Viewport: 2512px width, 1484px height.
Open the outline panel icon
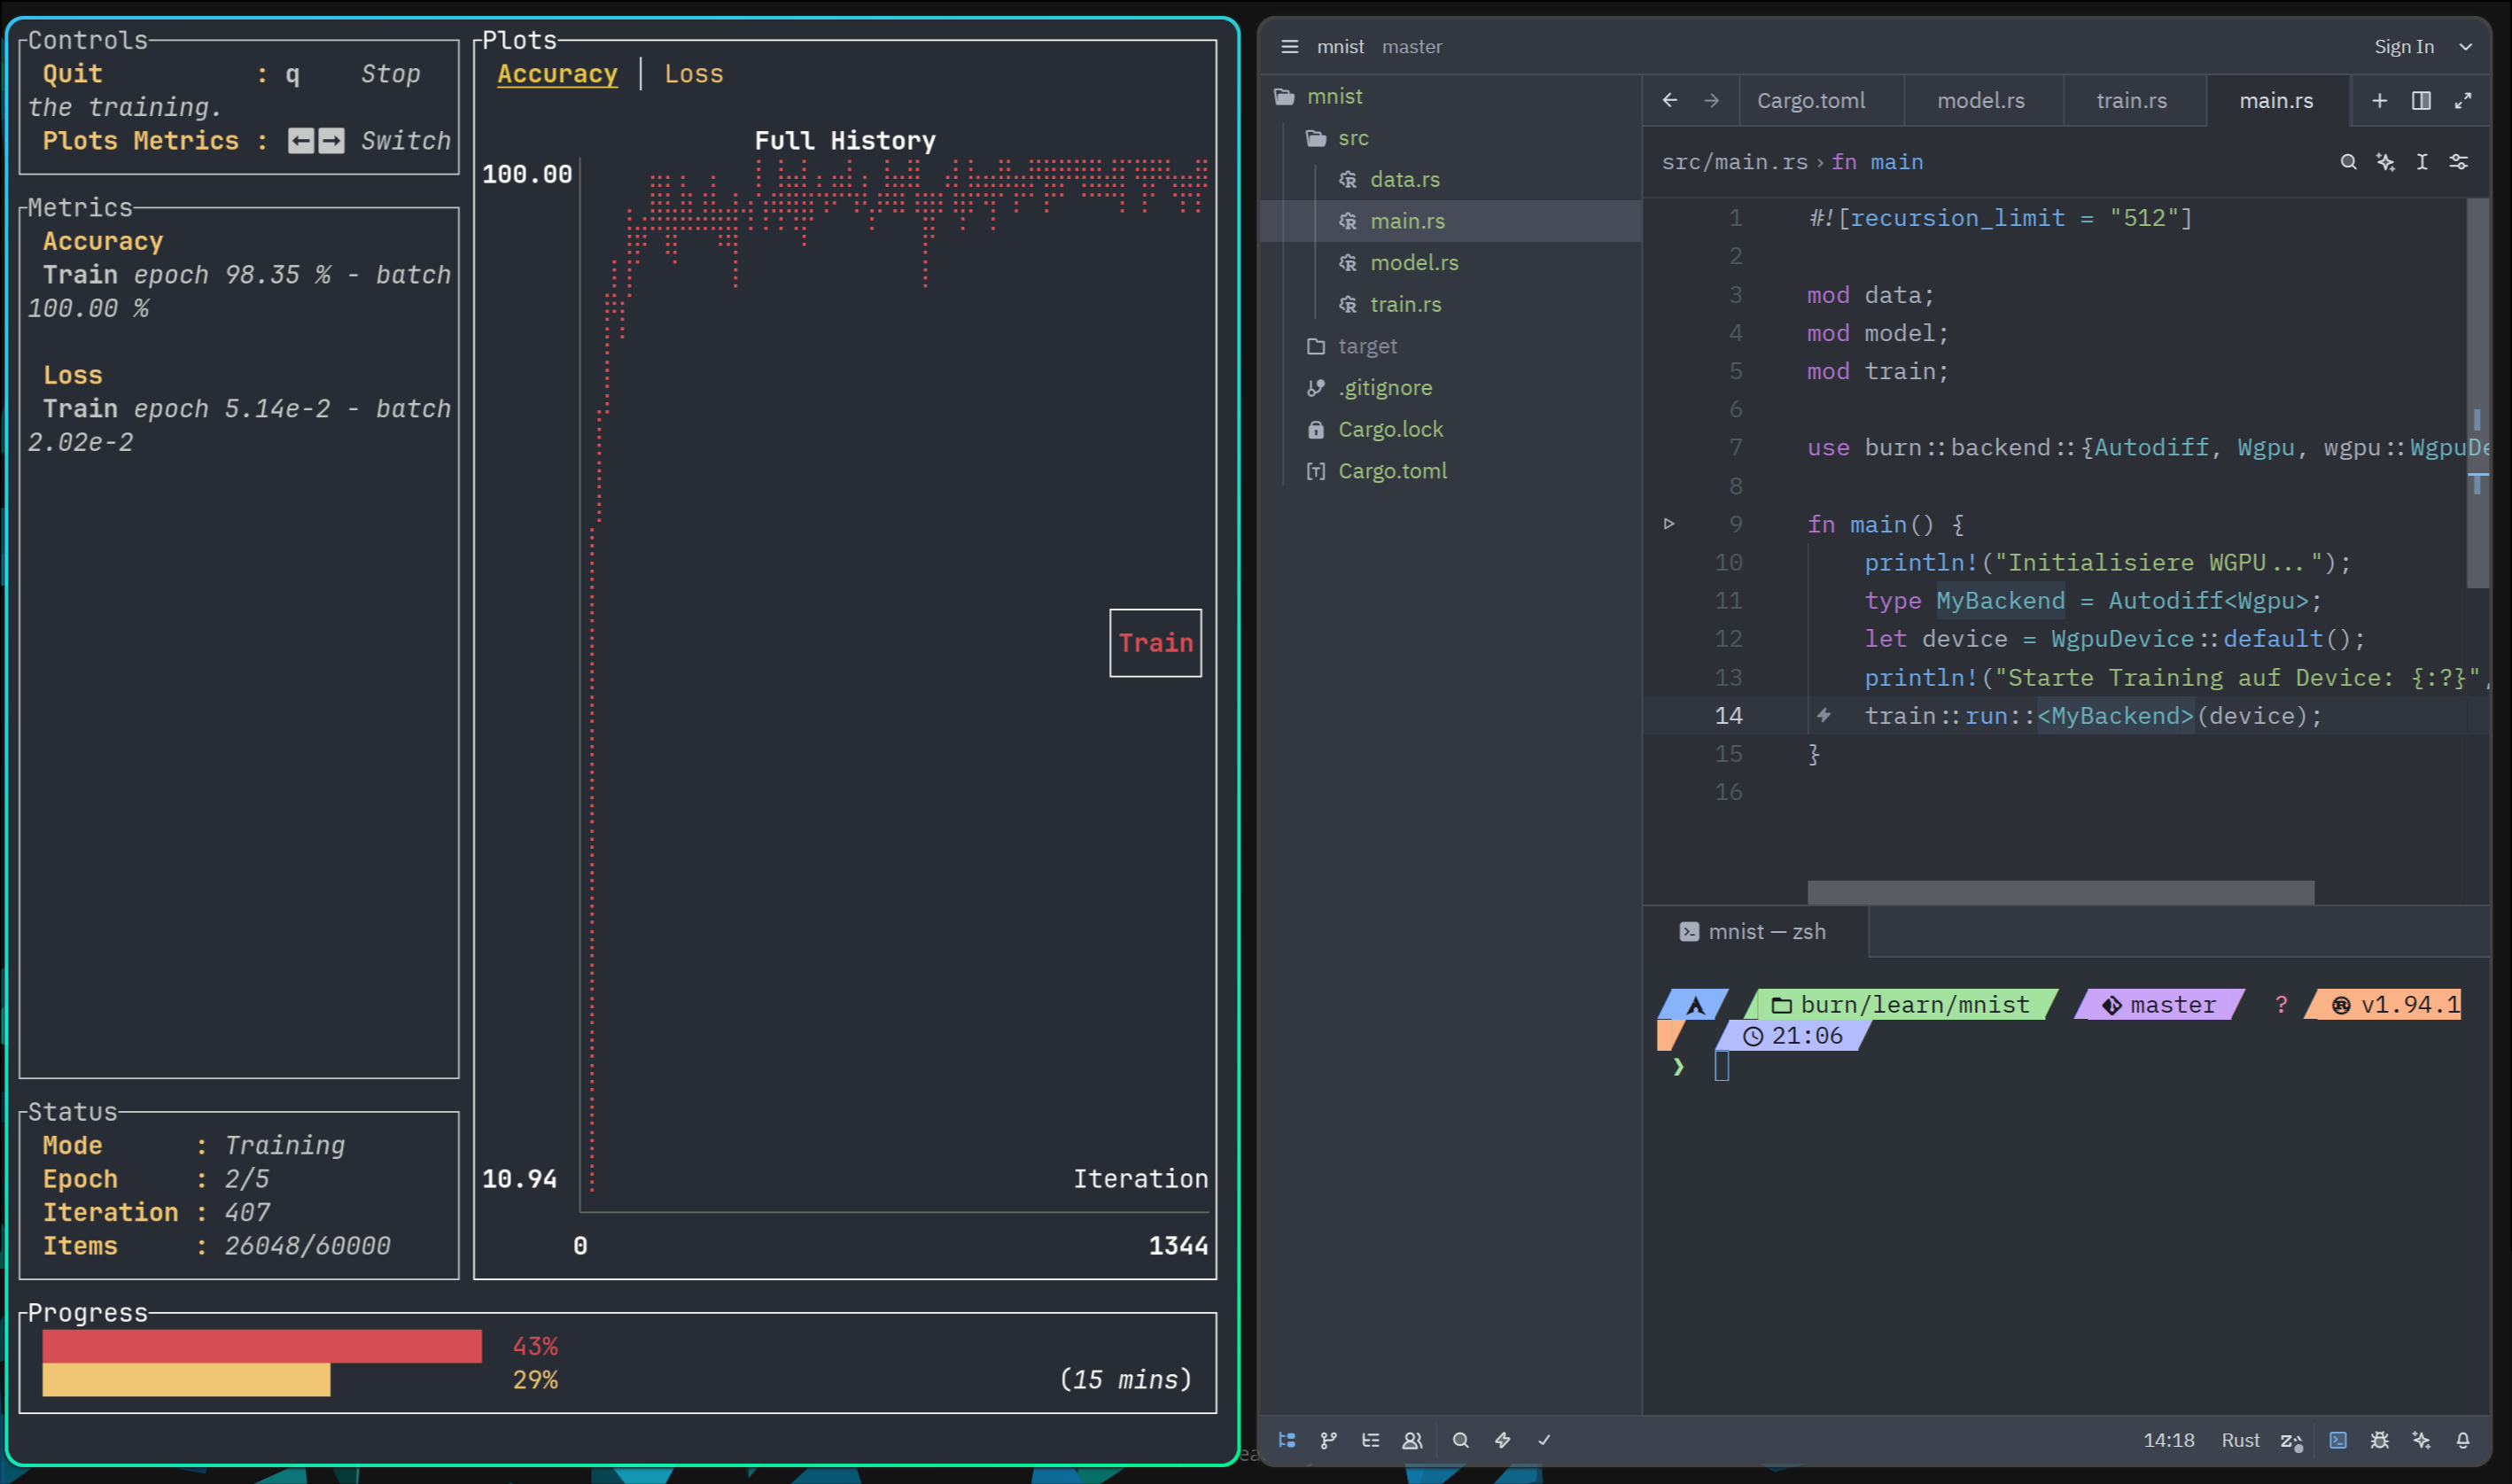pyautogui.click(x=1370, y=1440)
